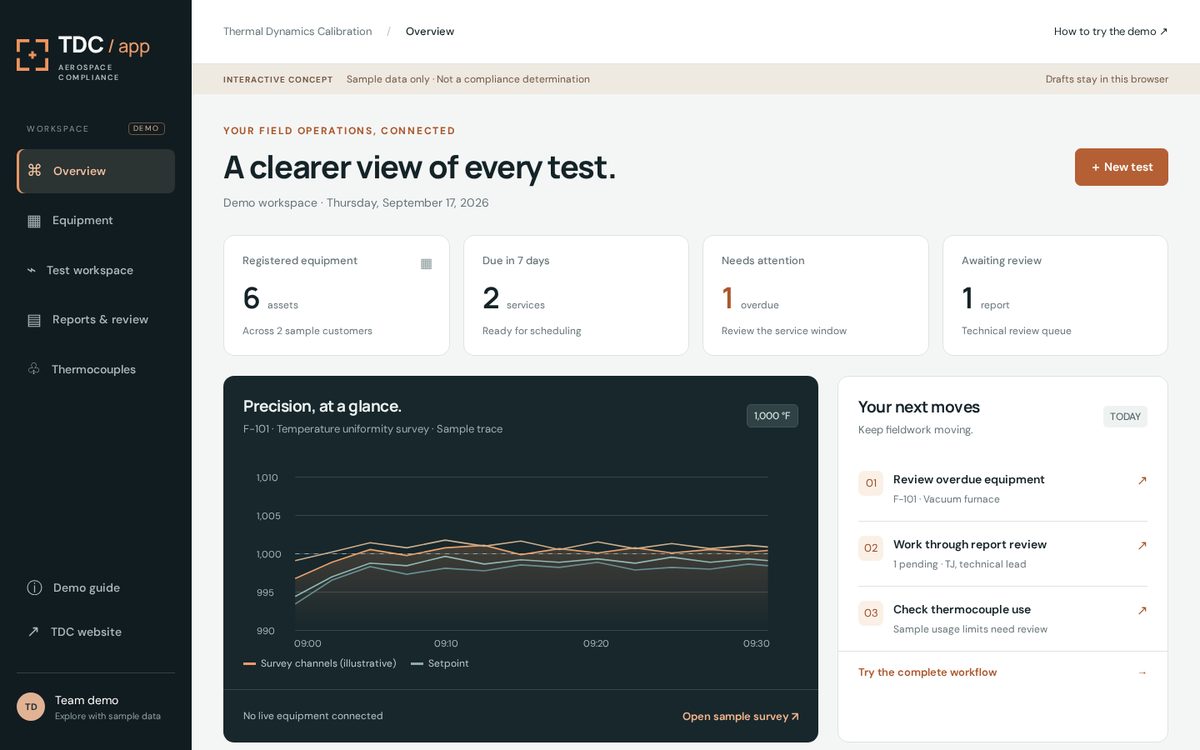The width and height of the screenshot is (1200, 750).
Task: Click the Overview breadcrumb item
Action: coord(430,32)
